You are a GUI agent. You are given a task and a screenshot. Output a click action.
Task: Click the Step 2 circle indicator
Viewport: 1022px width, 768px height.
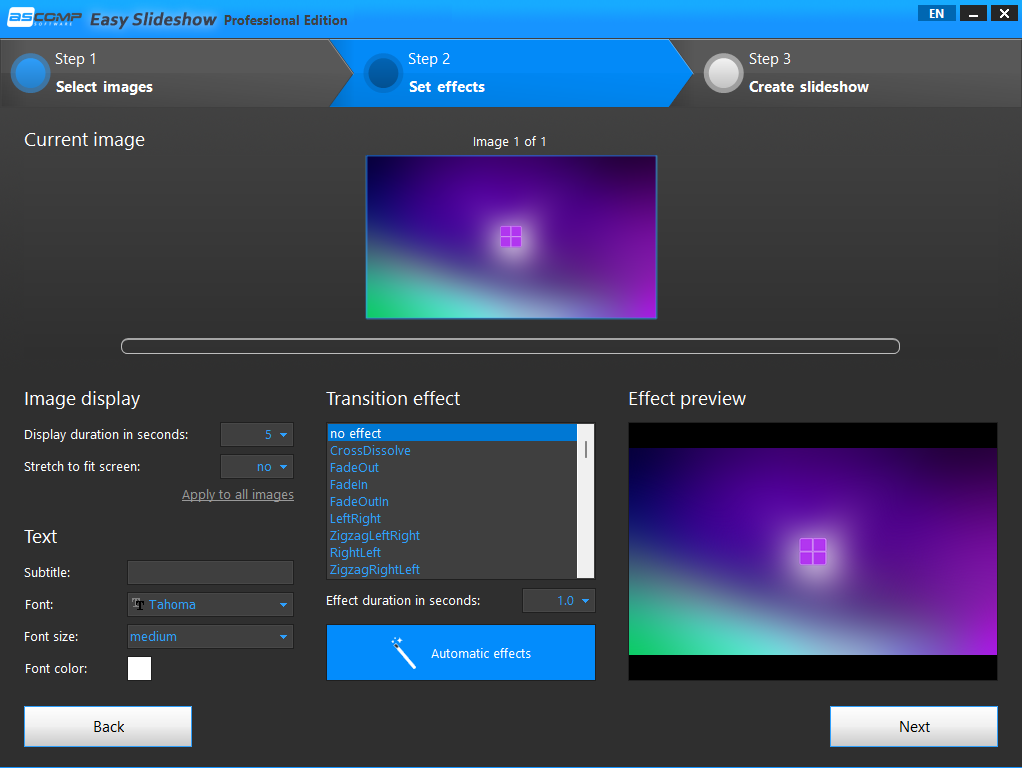click(383, 73)
